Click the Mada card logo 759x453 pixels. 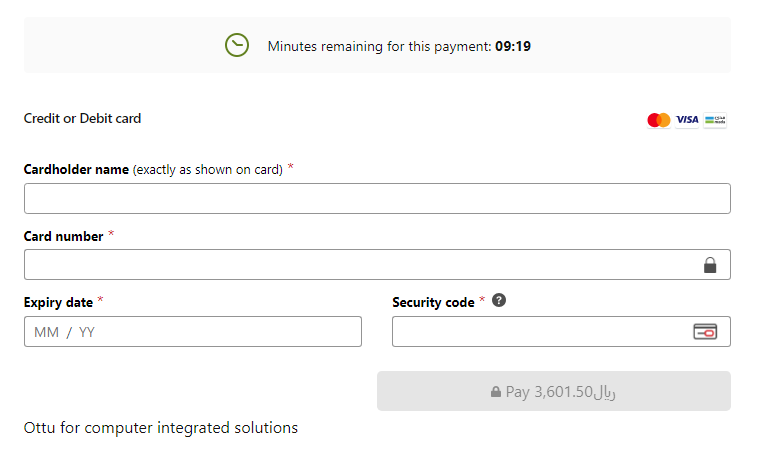pos(715,120)
